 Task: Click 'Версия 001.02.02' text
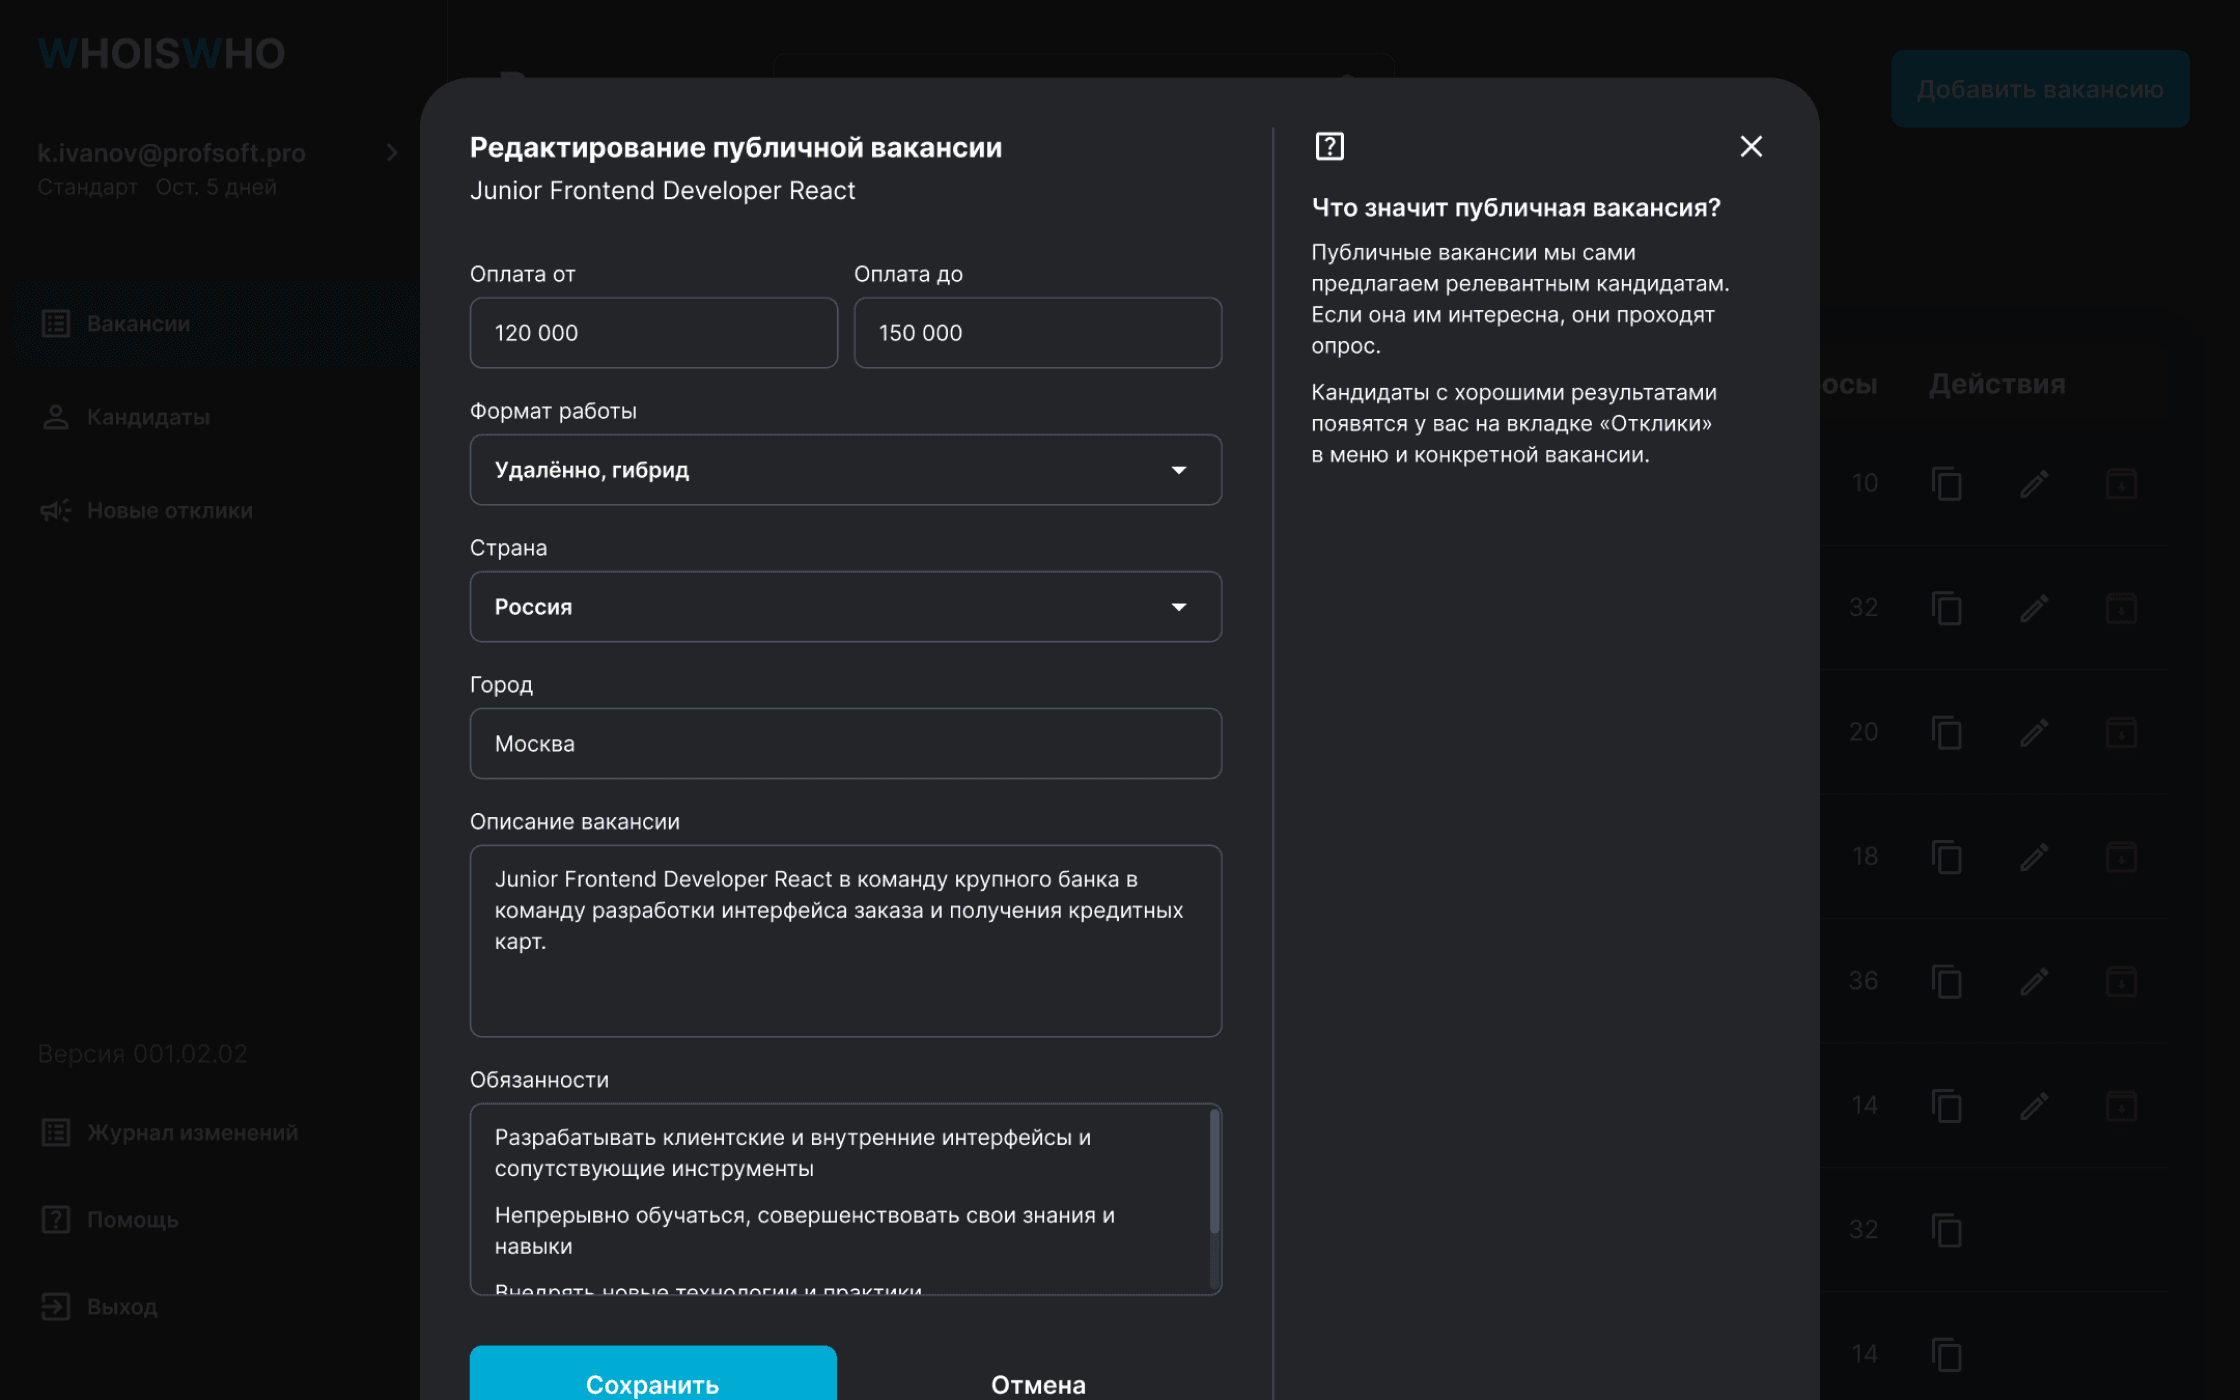(142, 1054)
